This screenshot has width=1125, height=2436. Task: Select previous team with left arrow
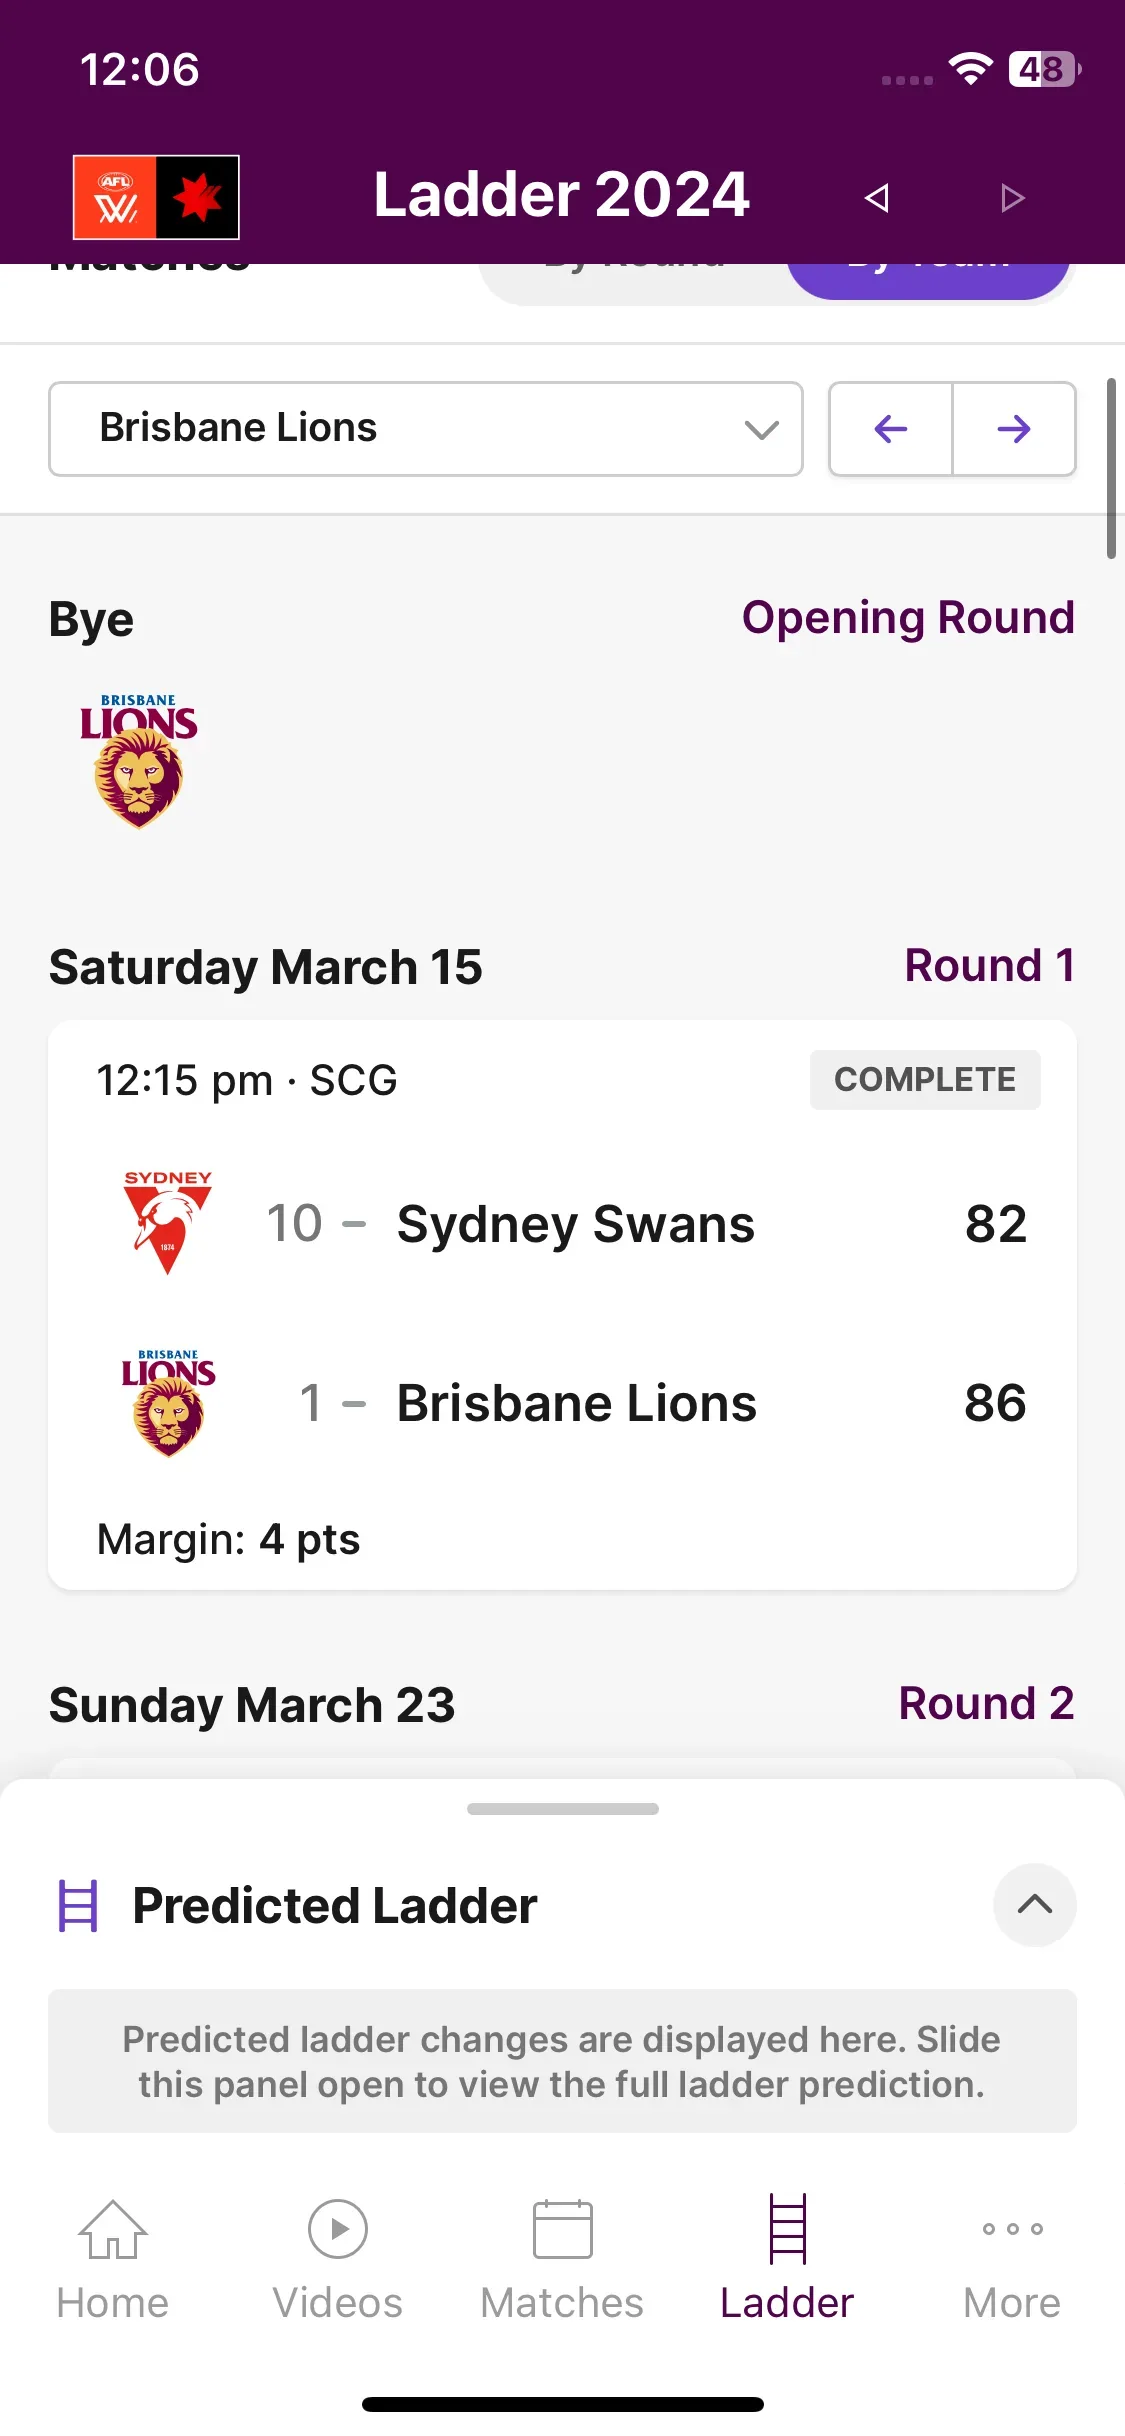(891, 429)
